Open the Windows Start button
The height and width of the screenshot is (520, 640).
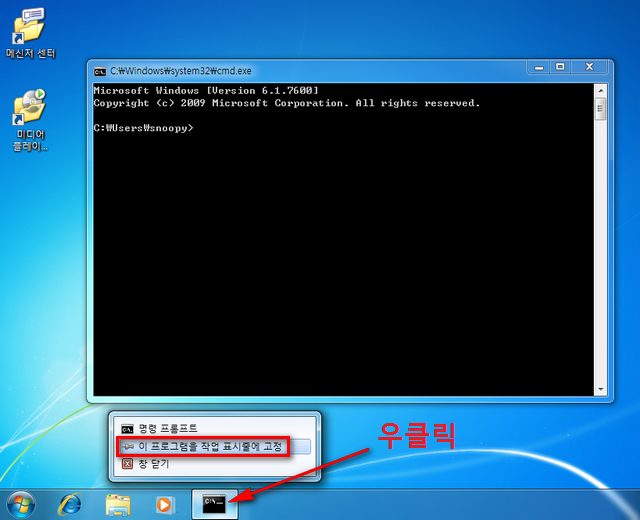[21, 504]
